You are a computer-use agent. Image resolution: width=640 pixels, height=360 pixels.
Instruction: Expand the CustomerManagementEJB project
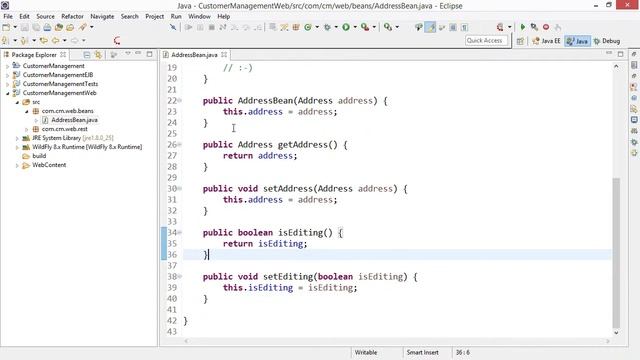7,75
